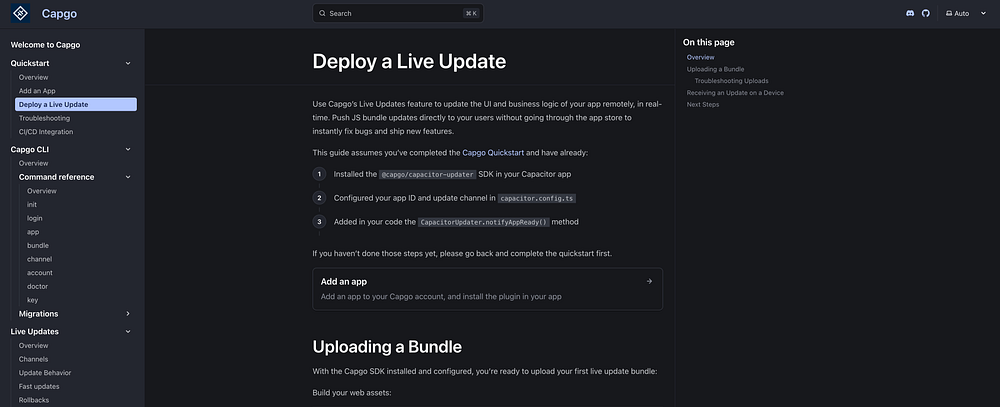Jump to Troubleshooting Uploads section
Viewport: 1000px width, 407px height.
coord(732,81)
